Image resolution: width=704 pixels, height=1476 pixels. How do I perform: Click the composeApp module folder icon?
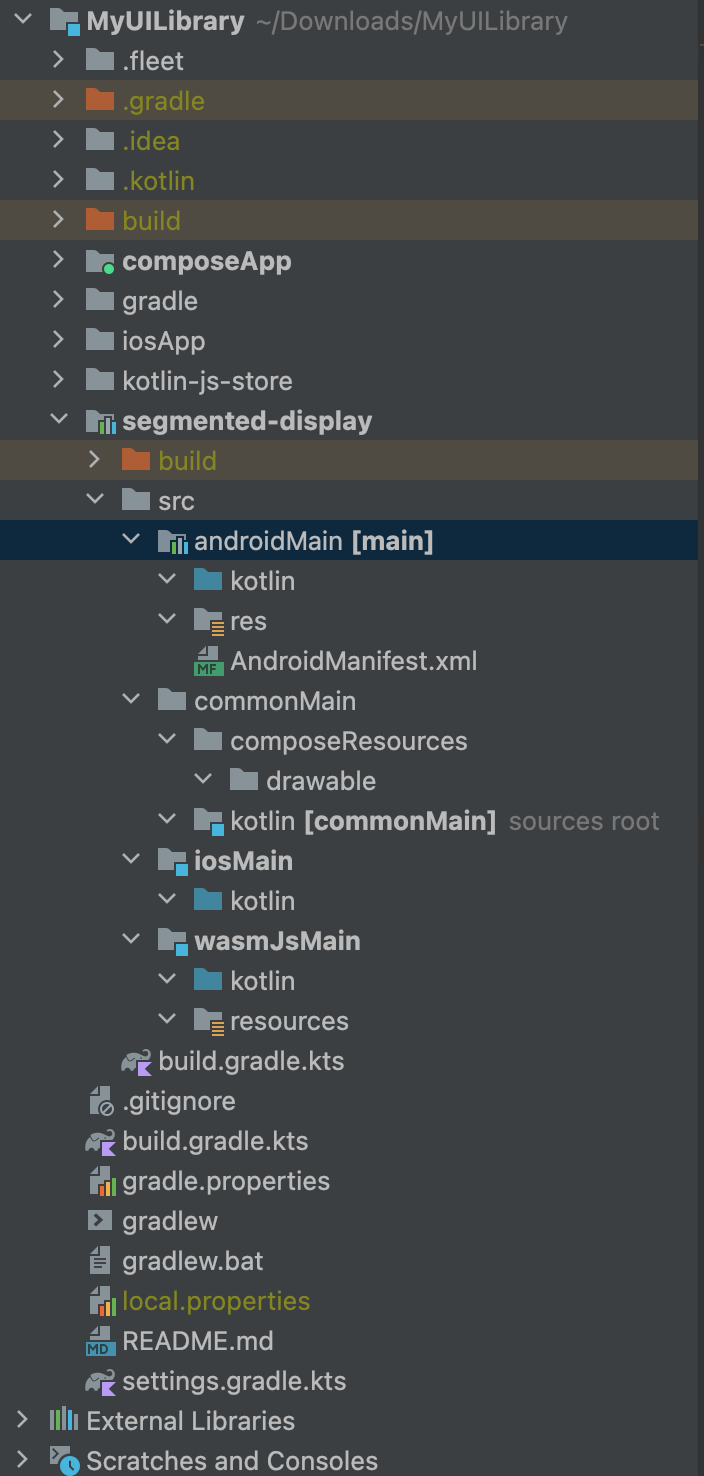[x=100, y=261]
